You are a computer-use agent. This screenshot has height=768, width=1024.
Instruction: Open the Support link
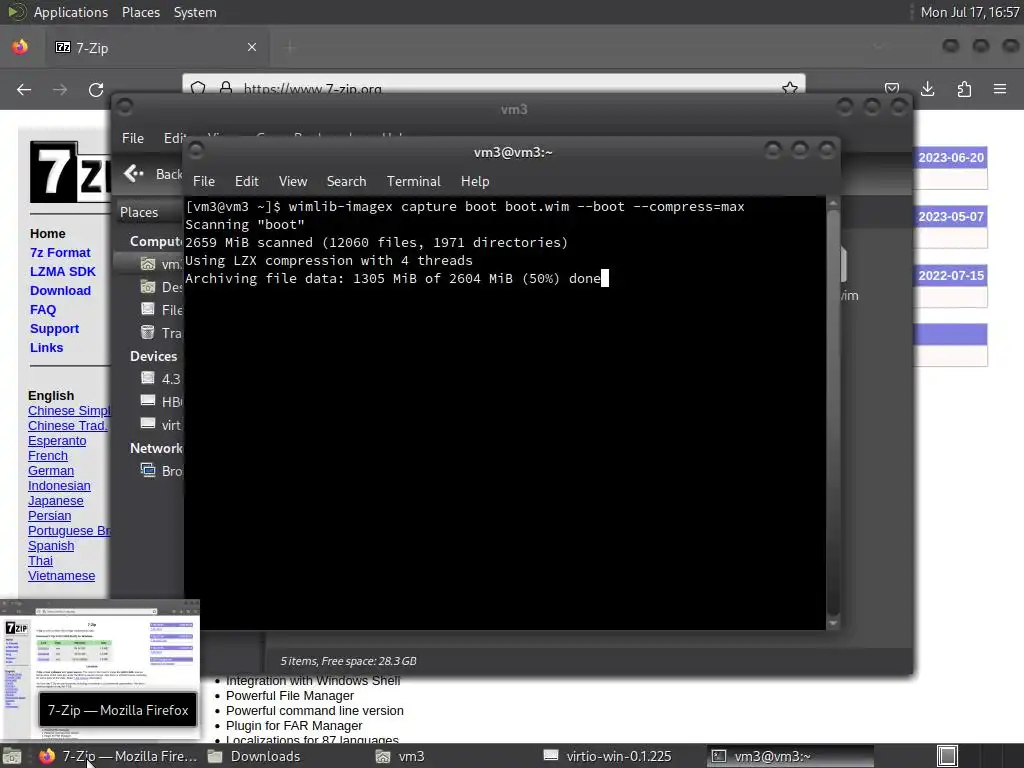pos(54,328)
